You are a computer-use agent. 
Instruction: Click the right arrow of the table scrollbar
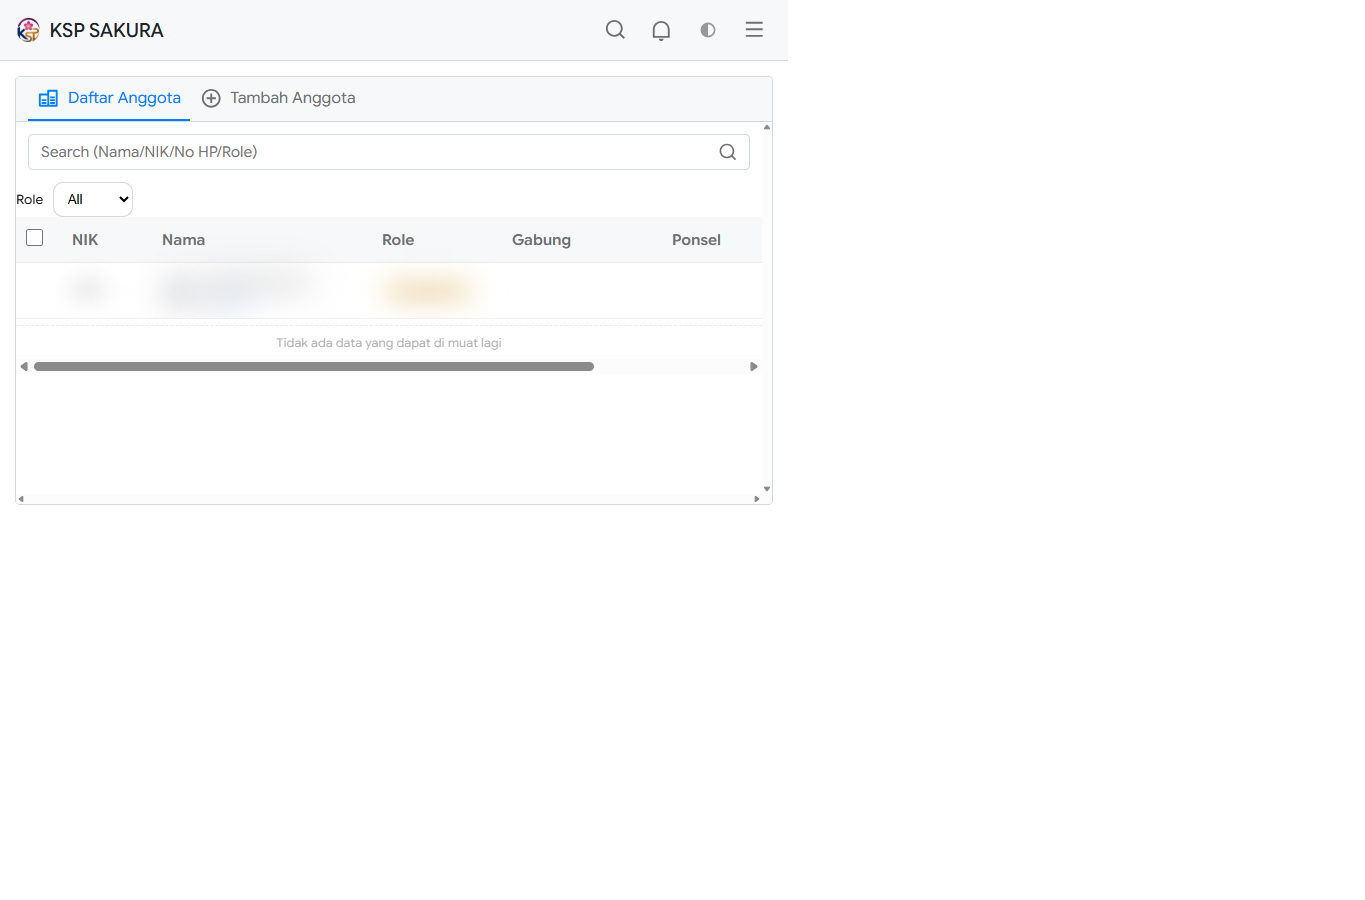(x=754, y=367)
